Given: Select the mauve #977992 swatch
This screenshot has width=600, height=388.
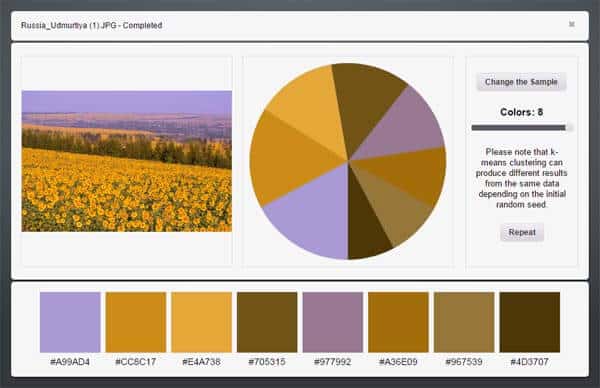Looking at the screenshot, I should (x=333, y=322).
